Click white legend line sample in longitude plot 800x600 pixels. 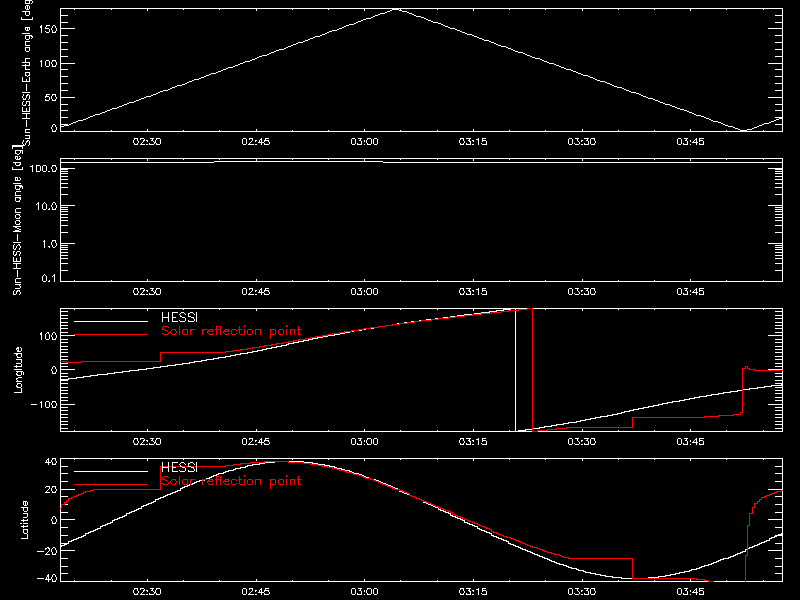(111, 321)
